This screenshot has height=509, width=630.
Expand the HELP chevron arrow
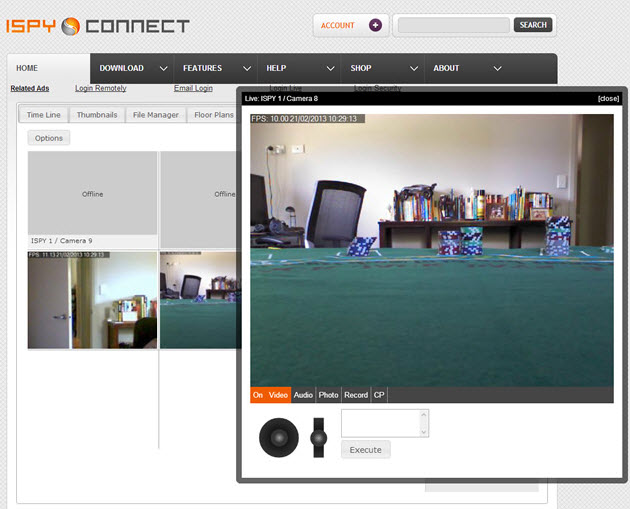point(330,68)
